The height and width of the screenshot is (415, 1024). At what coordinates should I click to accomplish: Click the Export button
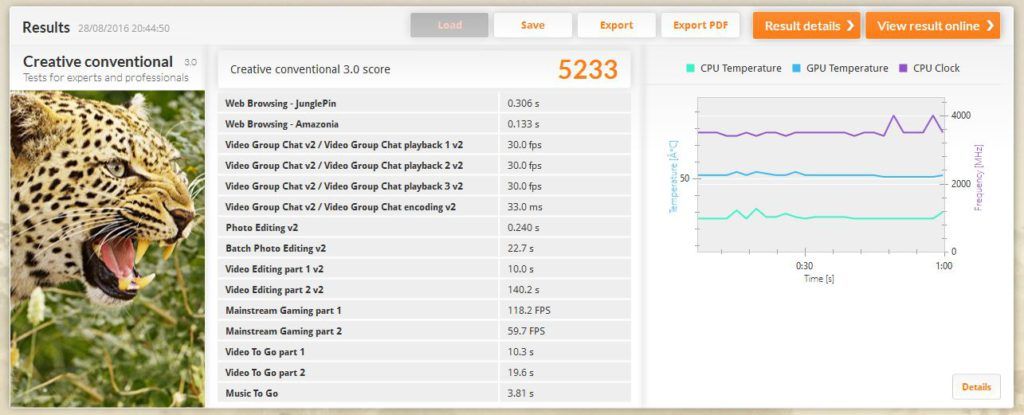[x=616, y=25]
